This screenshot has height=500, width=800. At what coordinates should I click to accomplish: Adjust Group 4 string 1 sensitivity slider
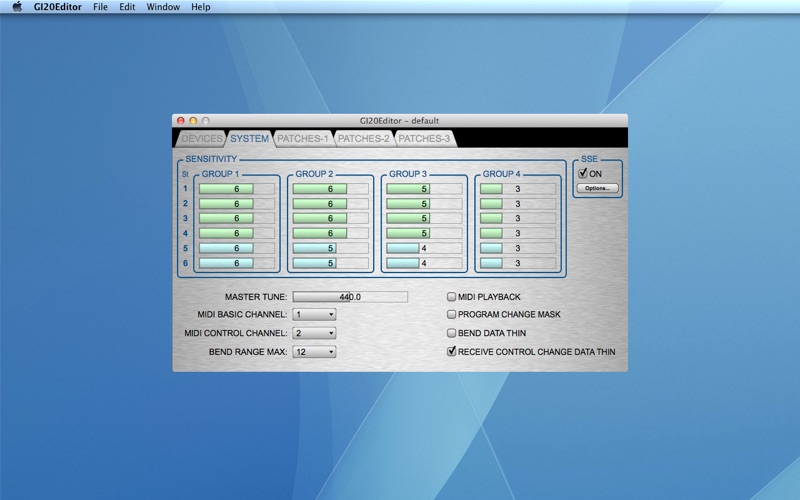coord(518,189)
